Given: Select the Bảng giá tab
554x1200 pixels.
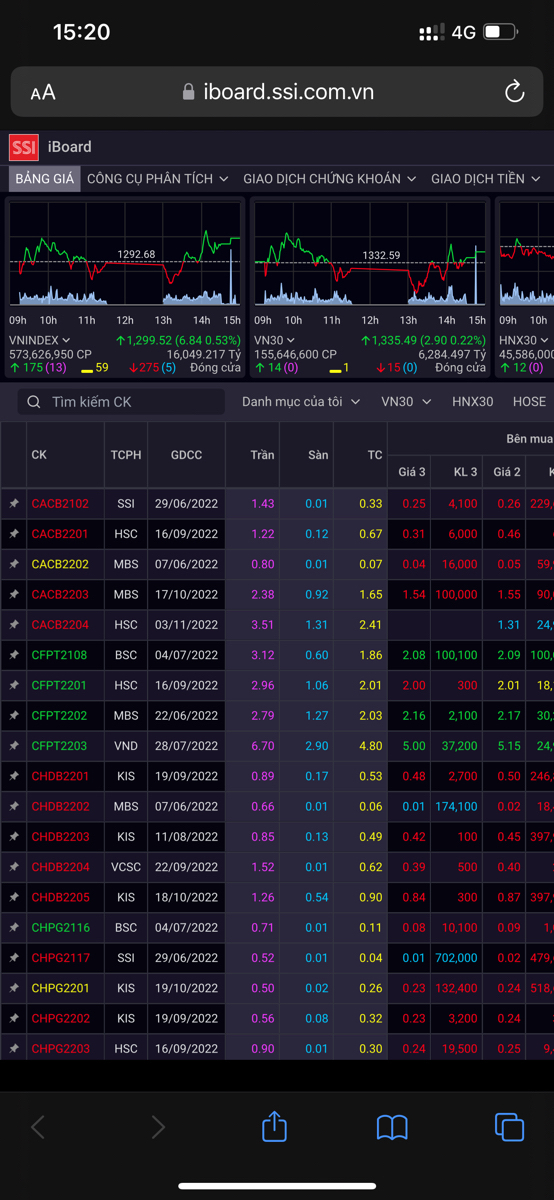Looking at the screenshot, I should point(44,179).
